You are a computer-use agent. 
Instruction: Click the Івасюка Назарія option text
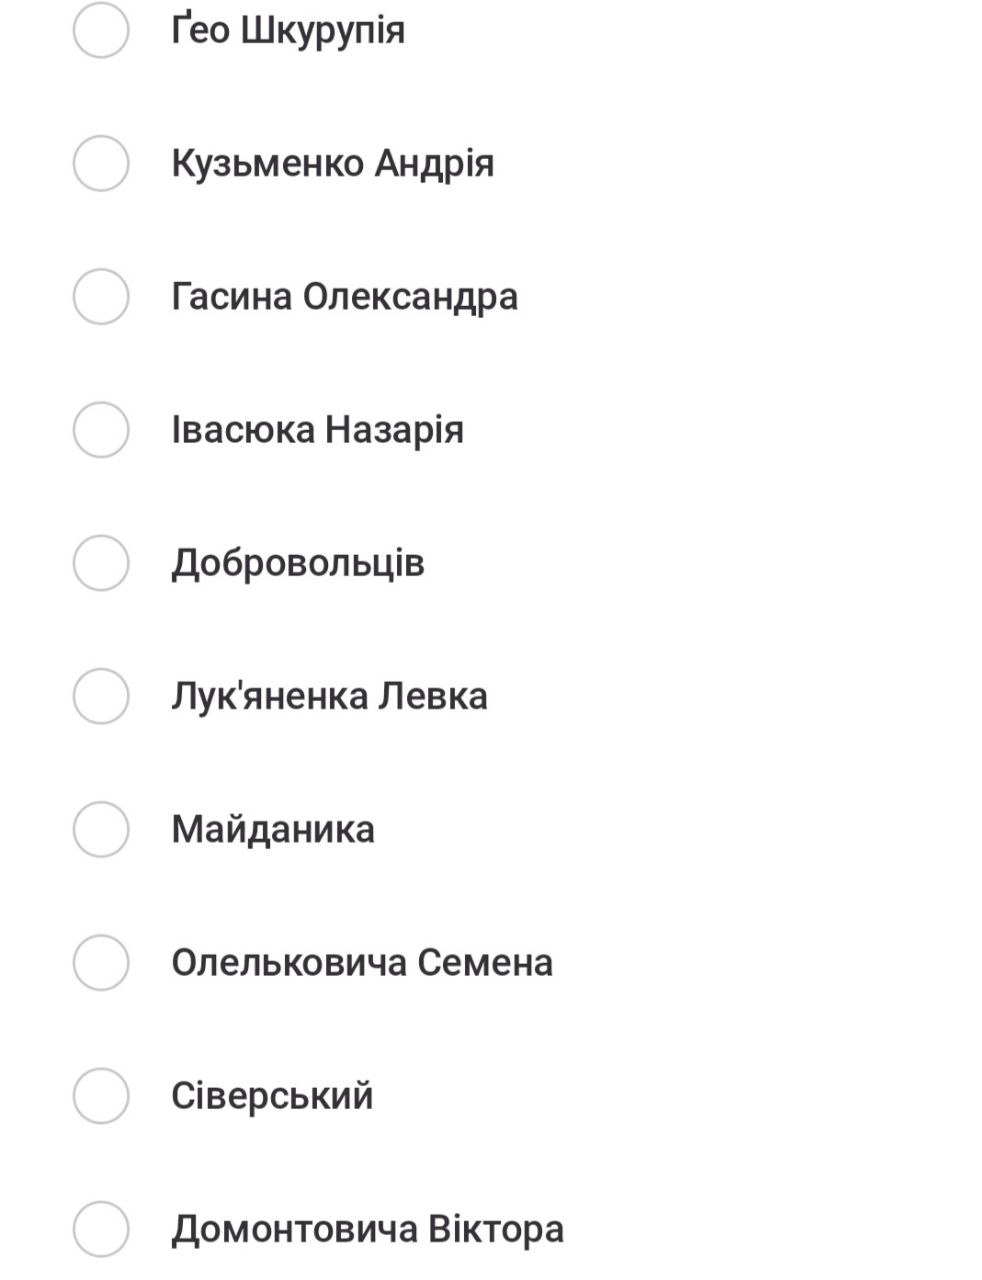317,429
